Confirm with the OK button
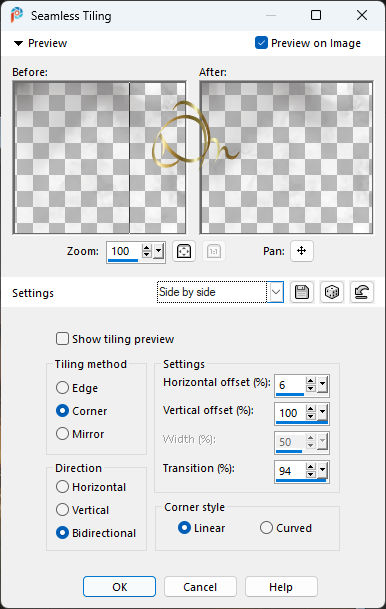Viewport: 386px width, 609px height. click(x=120, y=586)
